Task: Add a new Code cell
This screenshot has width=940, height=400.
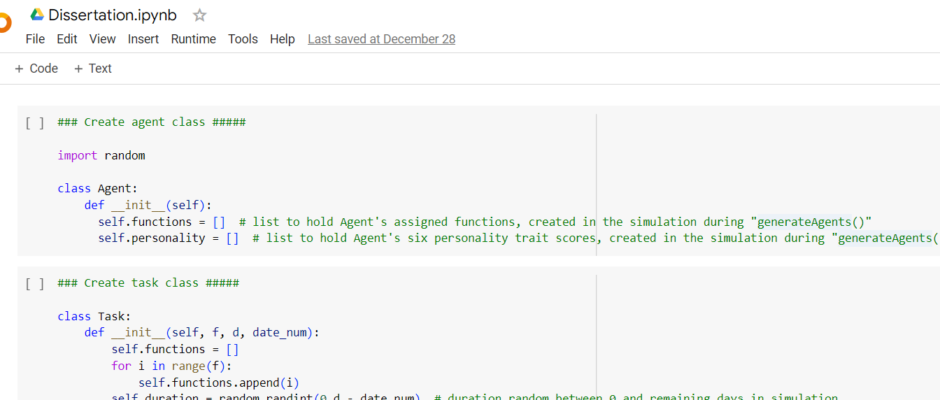Action: click(36, 69)
